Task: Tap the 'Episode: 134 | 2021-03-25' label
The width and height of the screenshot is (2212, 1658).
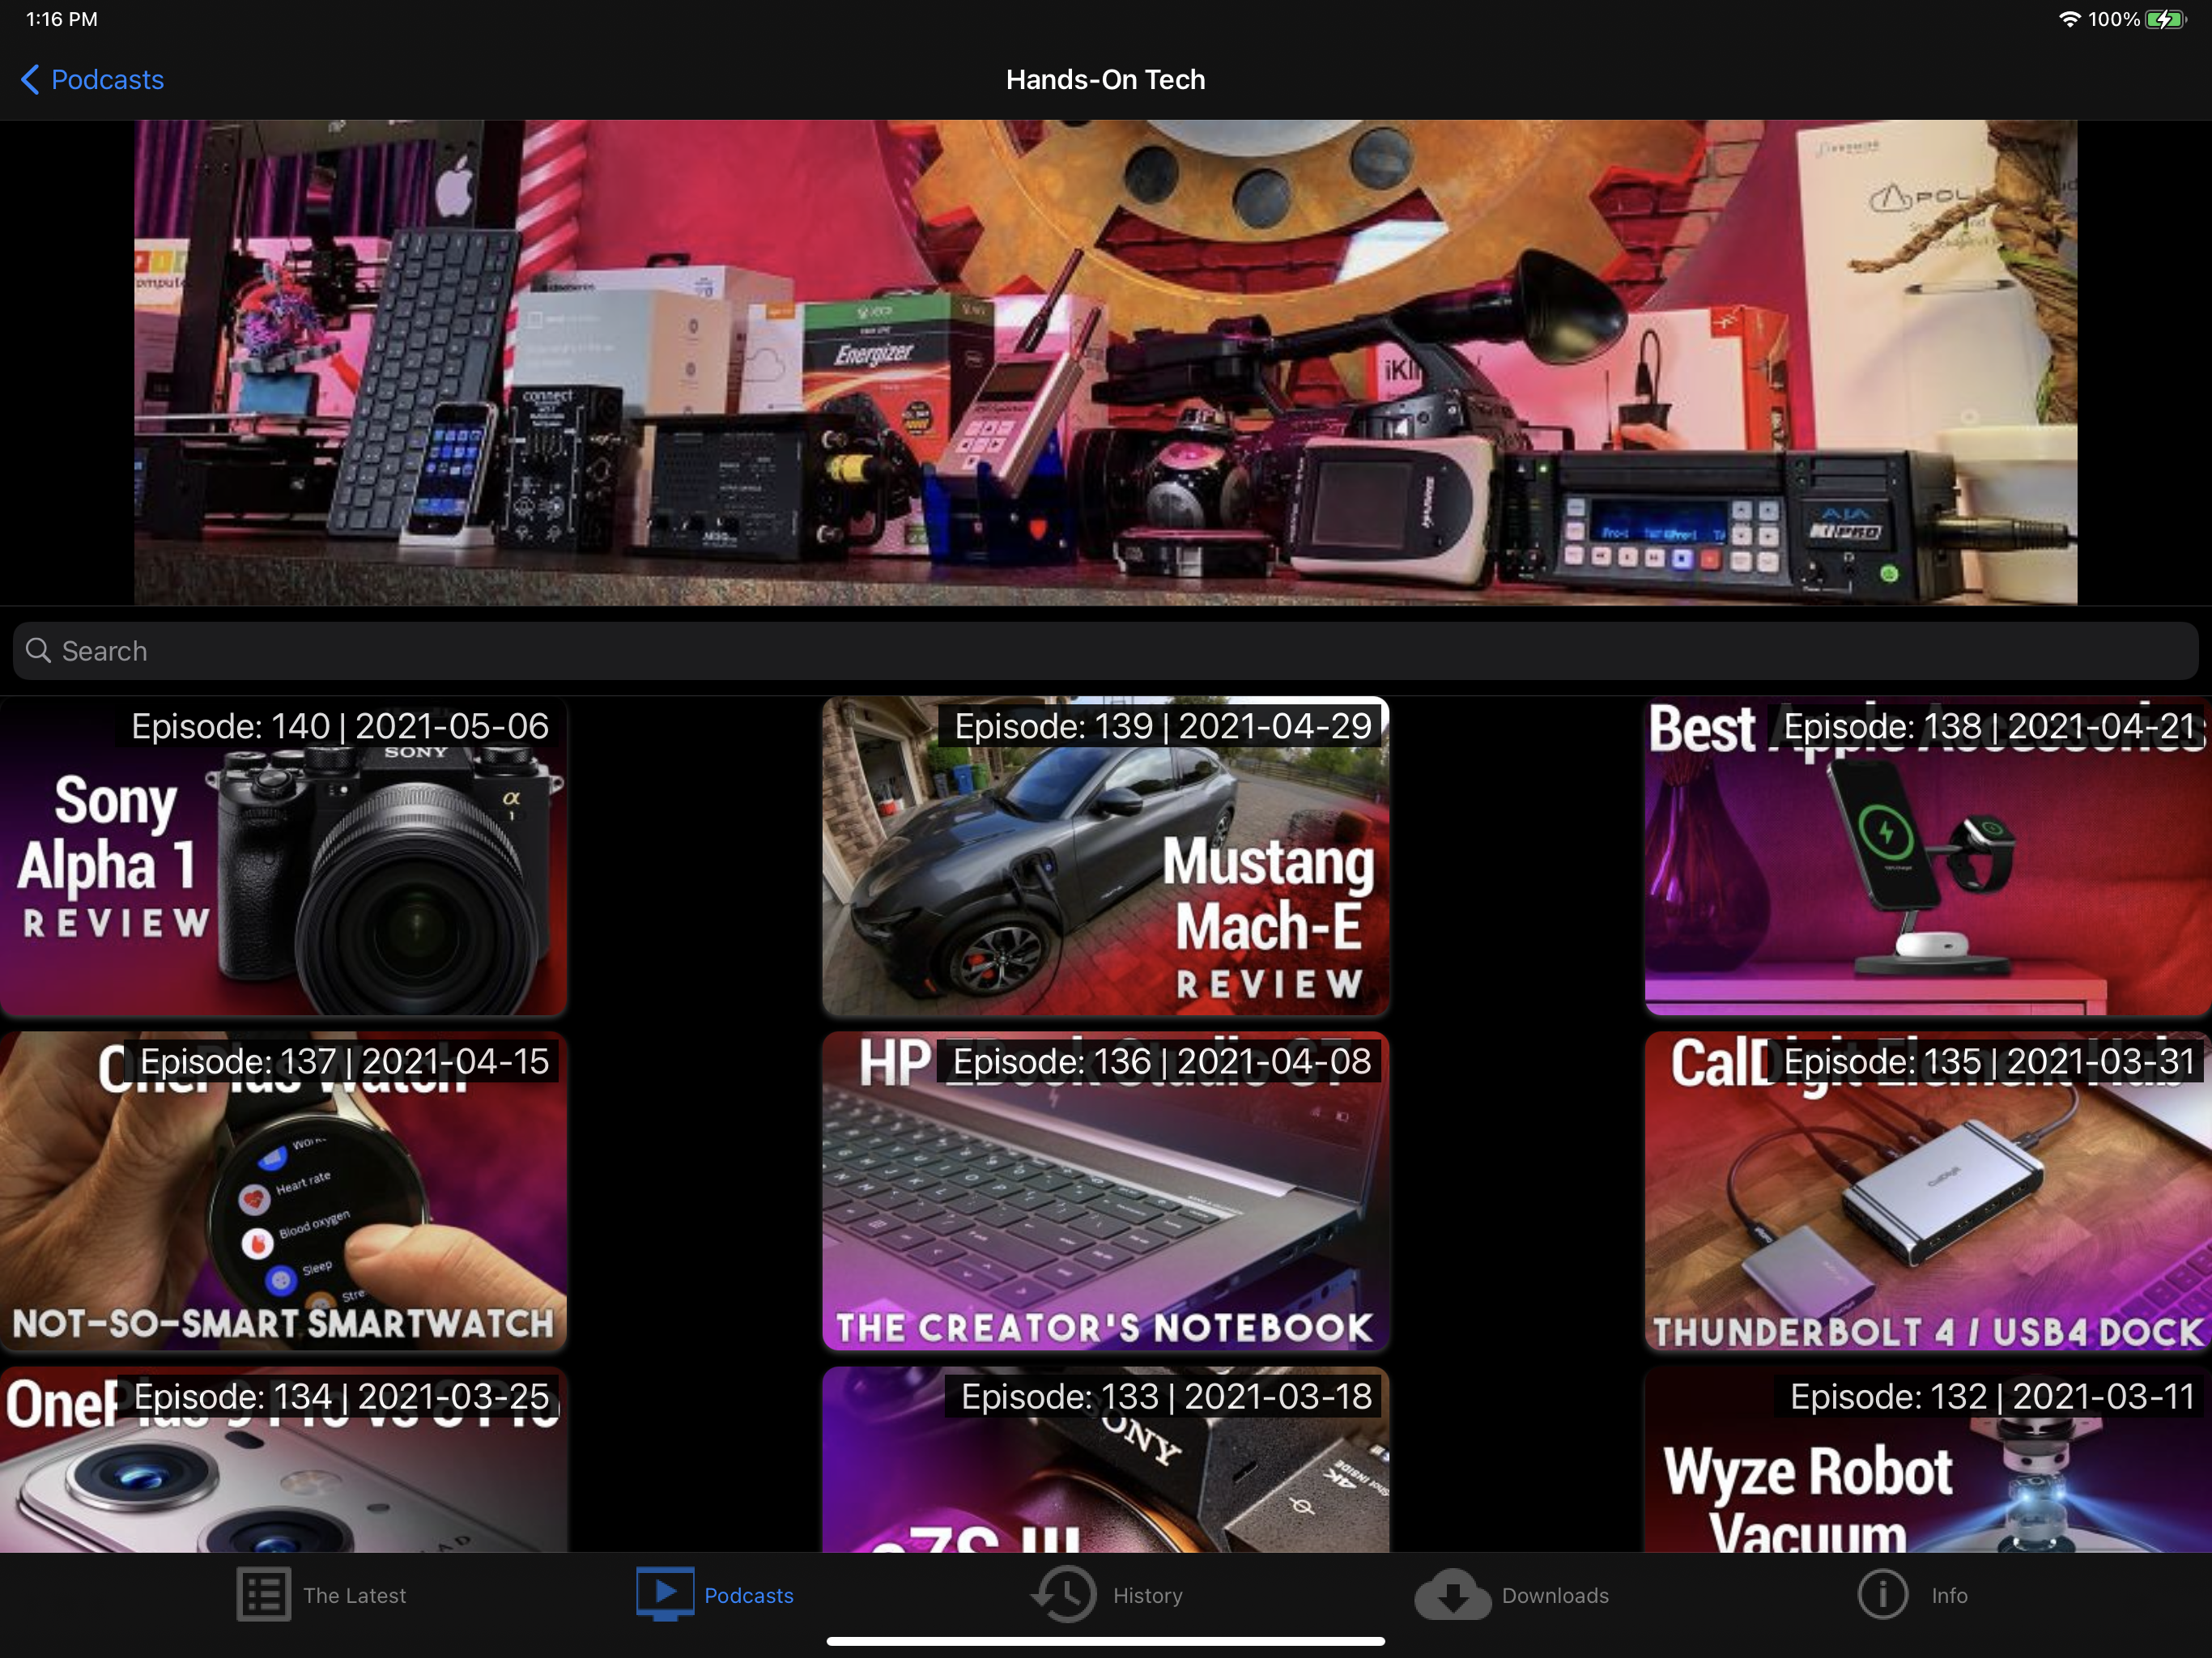Action: 341,1396
